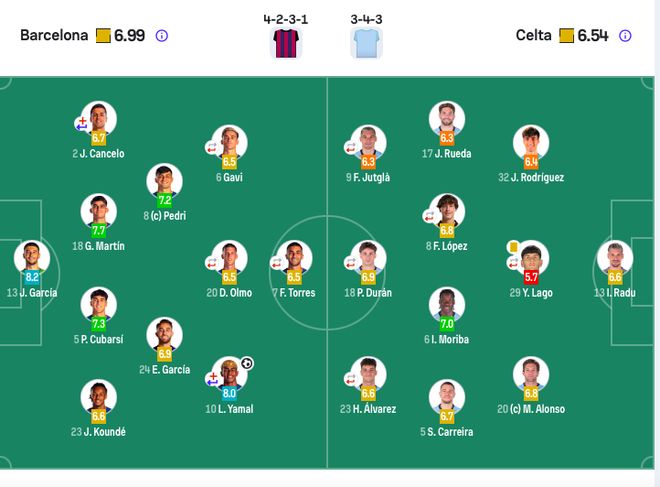Image resolution: width=660 pixels, height=487 pixels.
Task: Click the info icon beside Celta's rating
Action: pos(625,36)
